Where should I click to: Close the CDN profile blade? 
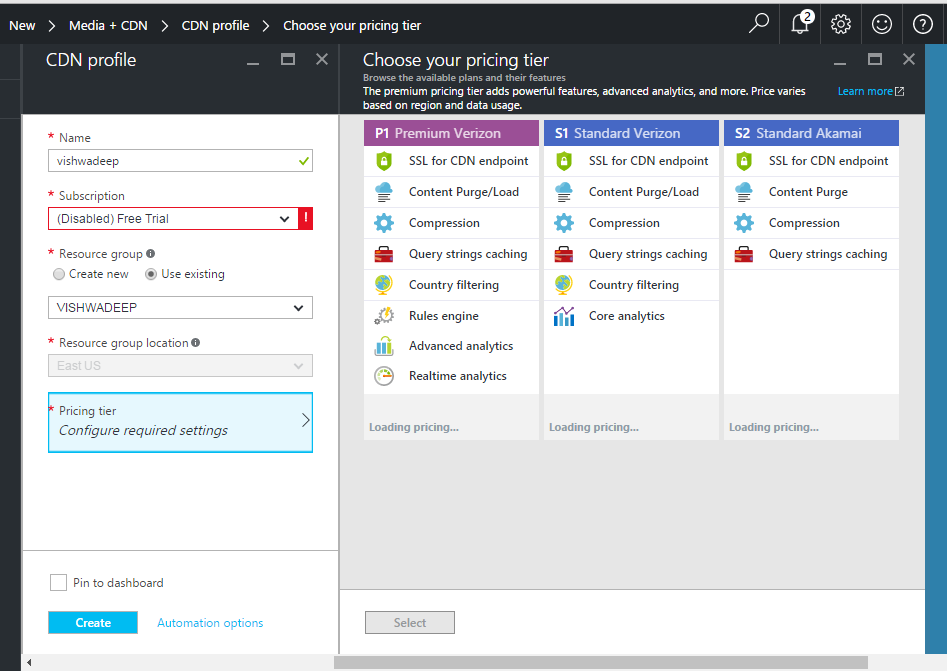pyautogui.click(x=322, y=59)
